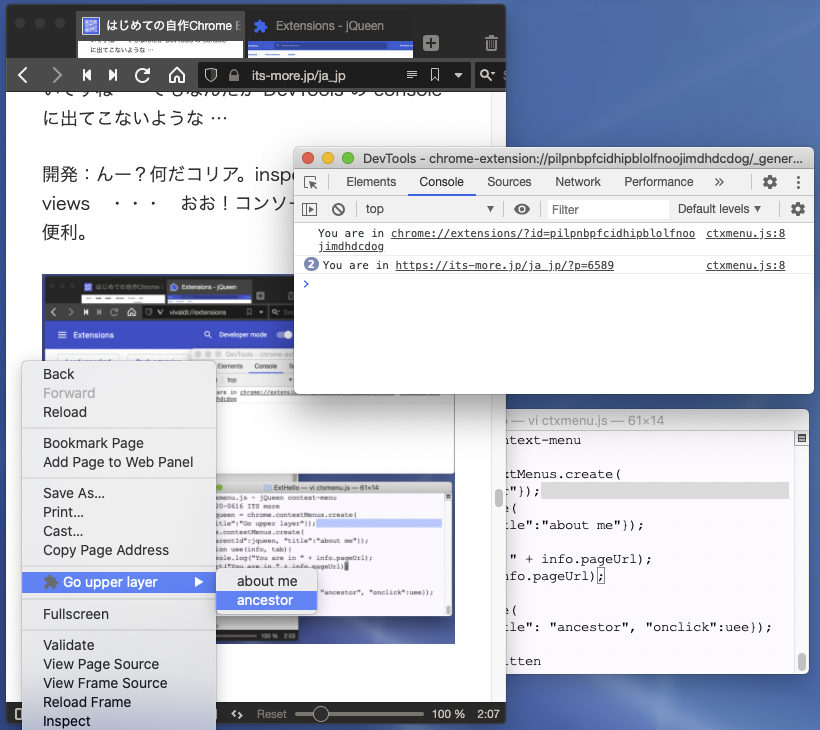Open the 'top' JavaScript context dropdown
This screenshot has height=730, width=820.
pyautogui.click(x=430, y=209)
